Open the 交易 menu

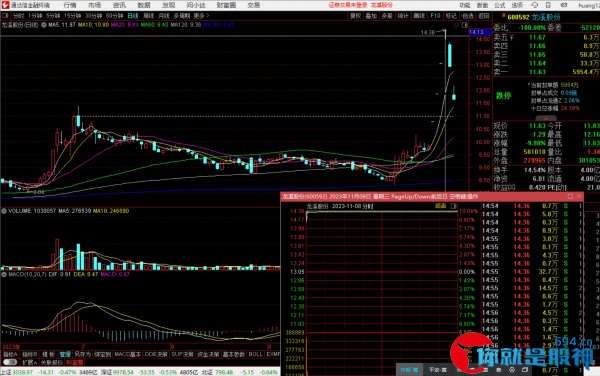[x=254, y=5]
